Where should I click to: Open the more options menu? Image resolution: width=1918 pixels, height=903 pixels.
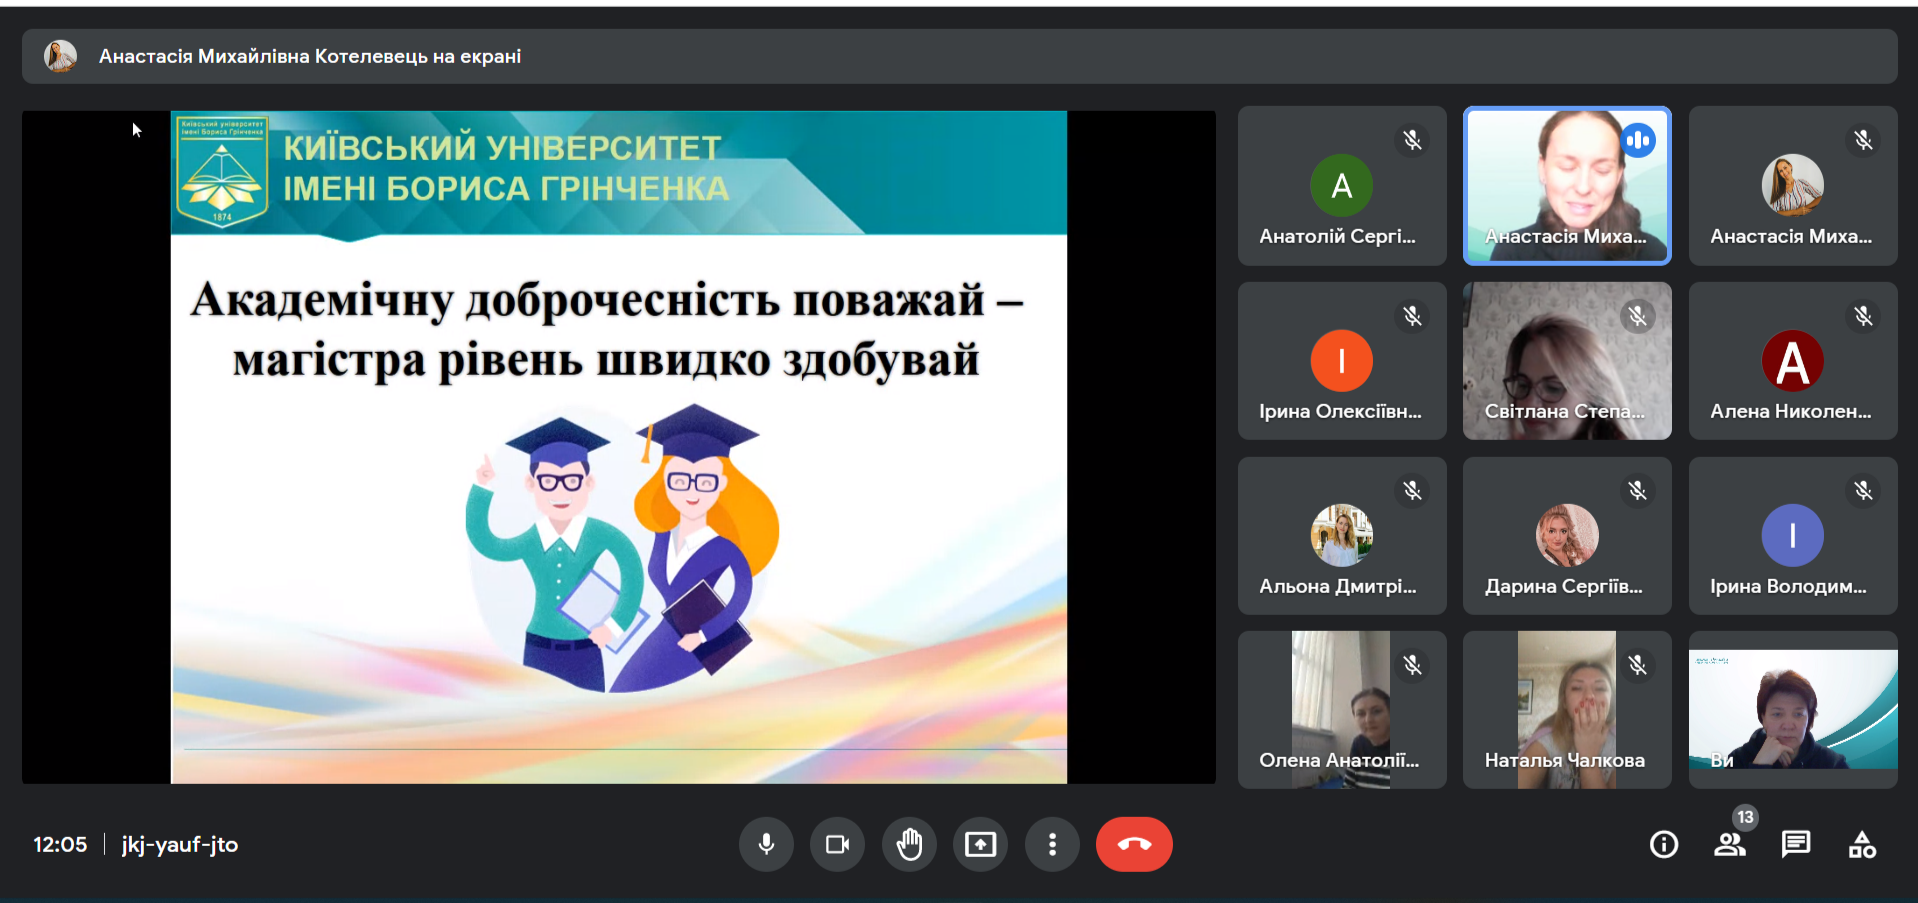click(x=1052, y=844)
